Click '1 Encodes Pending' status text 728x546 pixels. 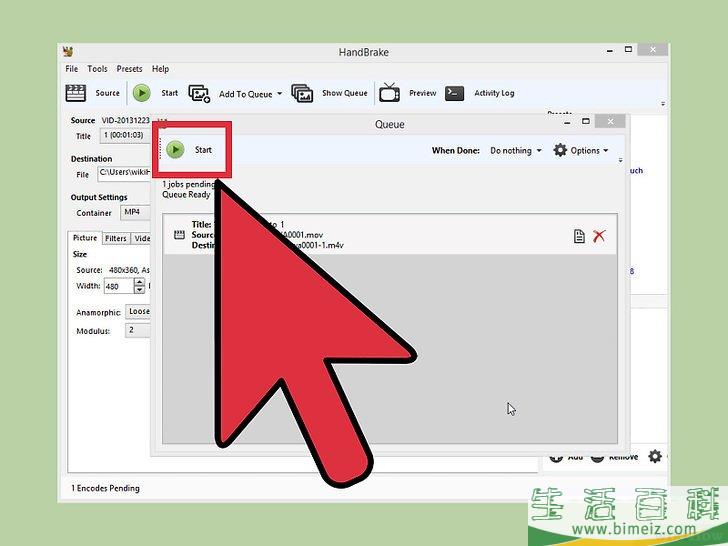pos(105,488)
